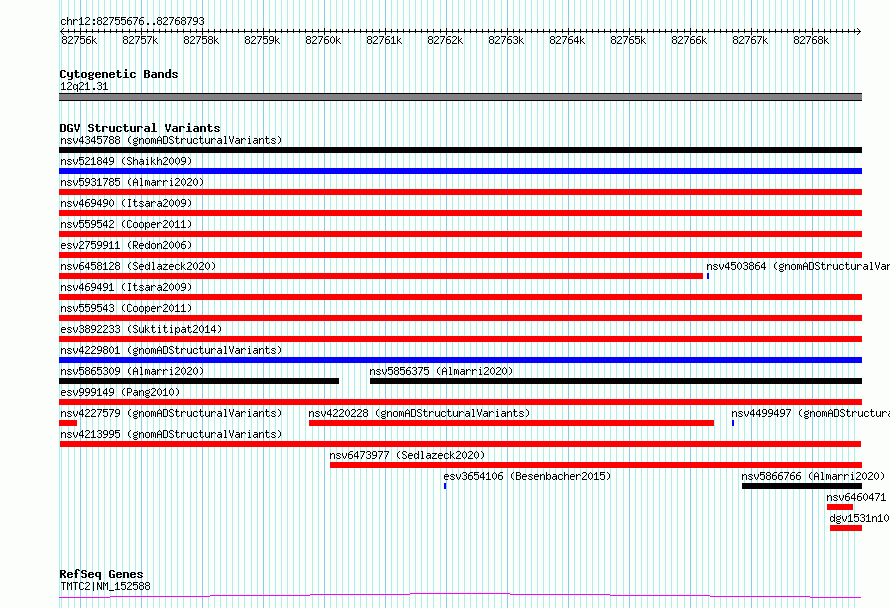Click the red bar under esv3892233

(x=460, y=339)
